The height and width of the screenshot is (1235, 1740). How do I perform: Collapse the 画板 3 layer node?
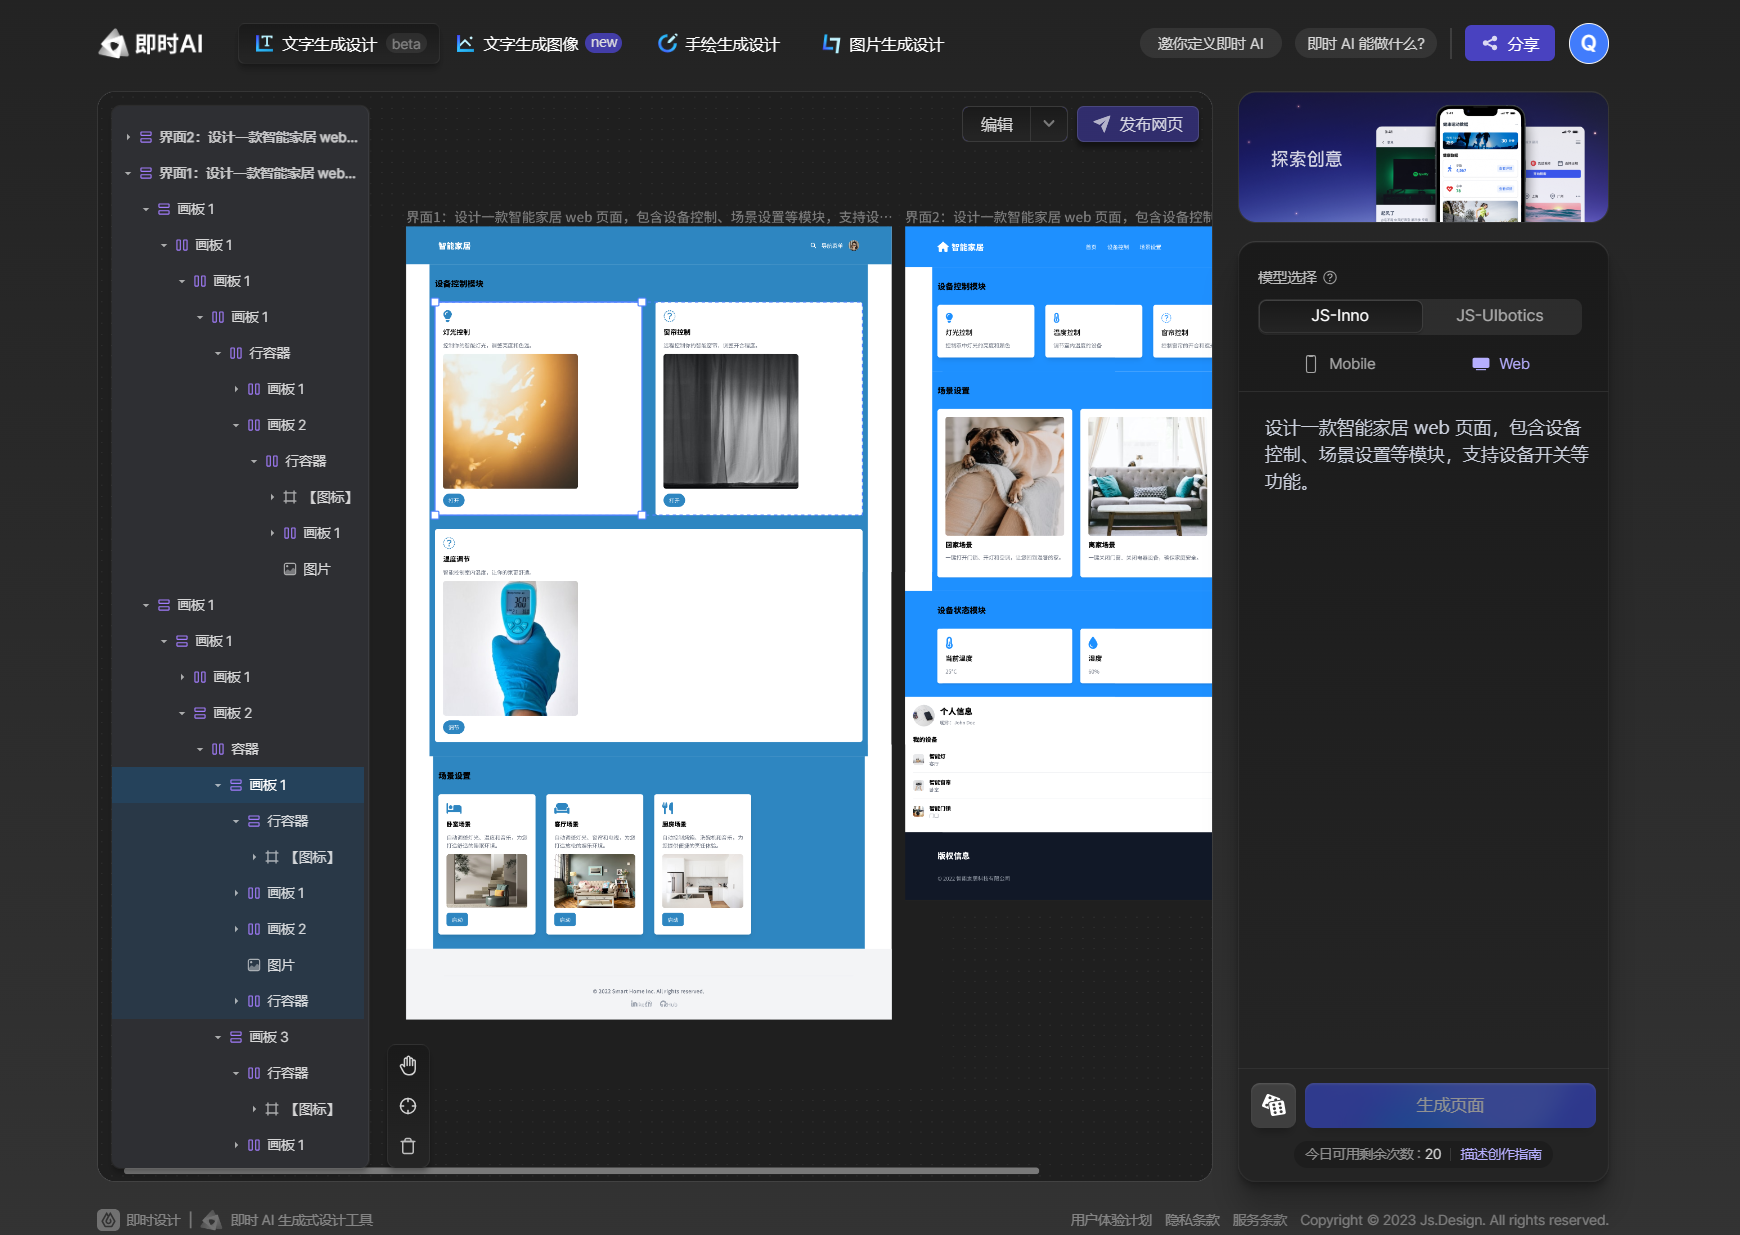(x=218, y=1037)
